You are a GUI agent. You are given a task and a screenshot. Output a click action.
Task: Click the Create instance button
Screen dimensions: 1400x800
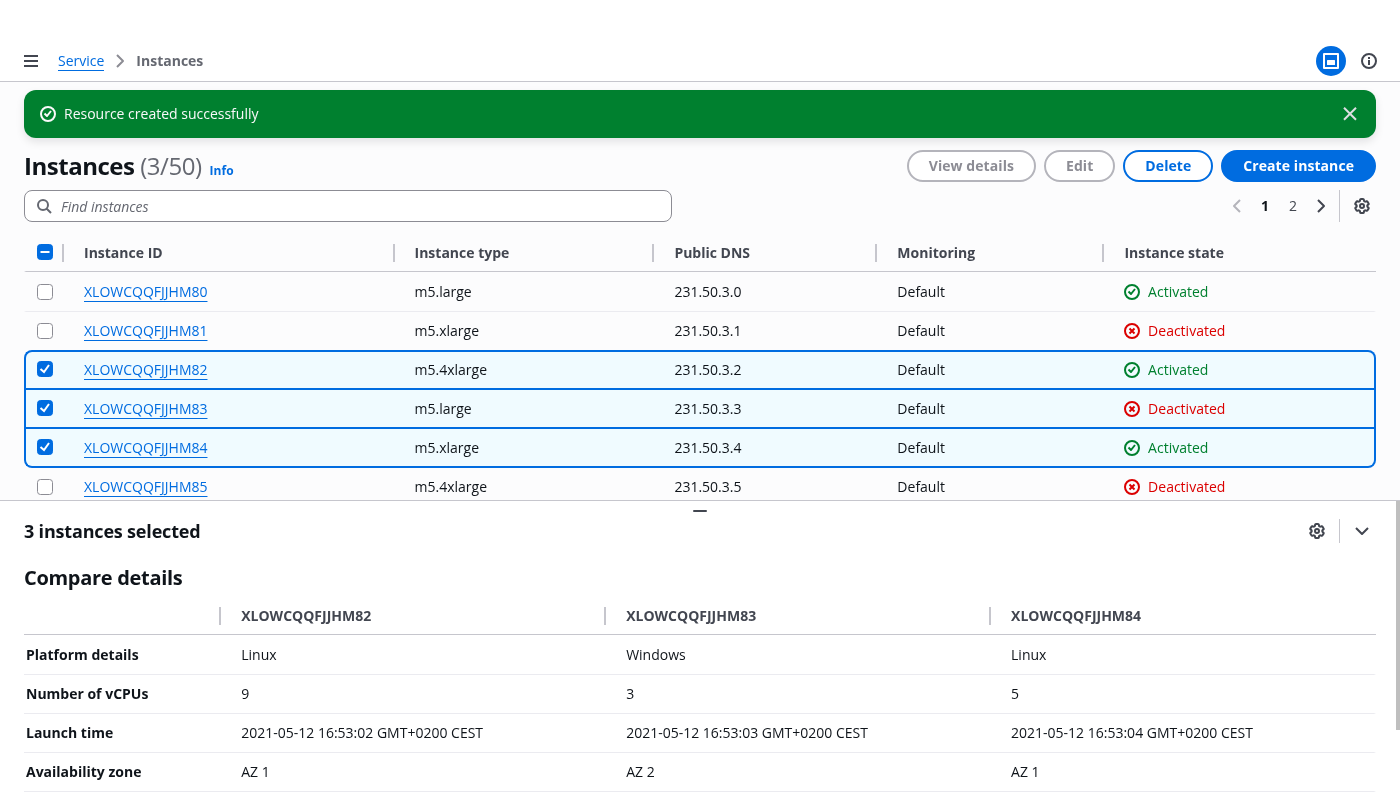(1297, 166)
